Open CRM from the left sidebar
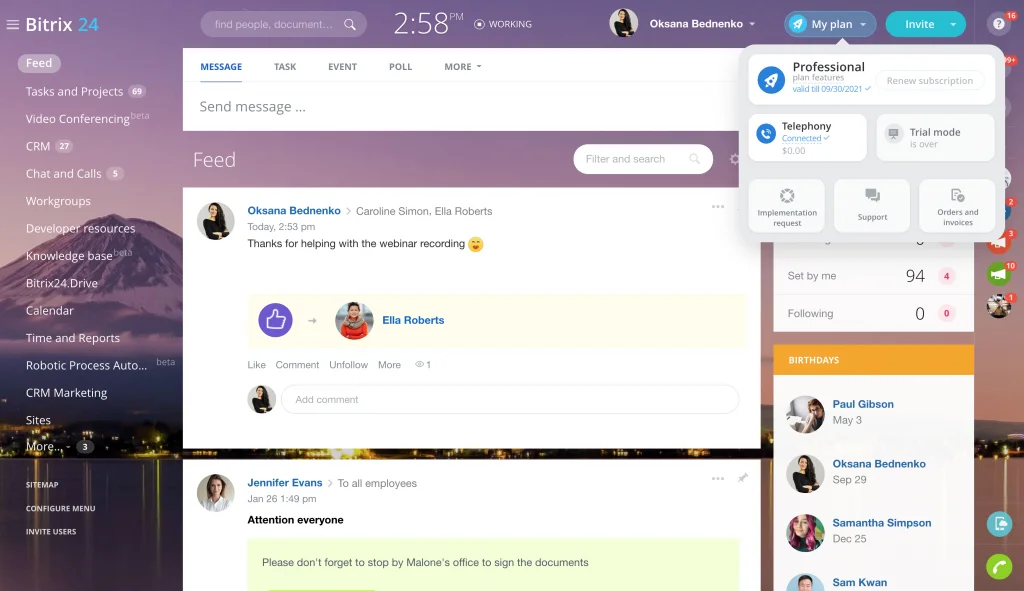 [38, 145]
